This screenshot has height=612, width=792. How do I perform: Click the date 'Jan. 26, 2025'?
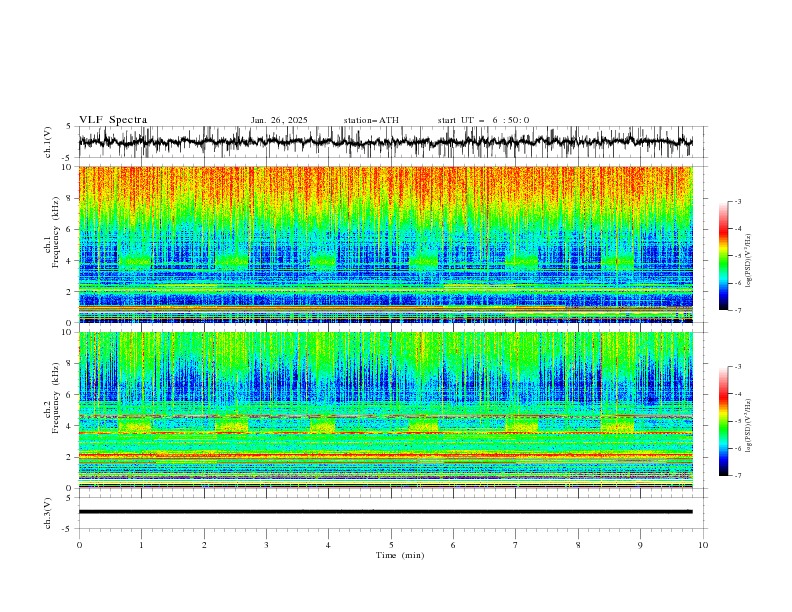(x=279, y=120)
